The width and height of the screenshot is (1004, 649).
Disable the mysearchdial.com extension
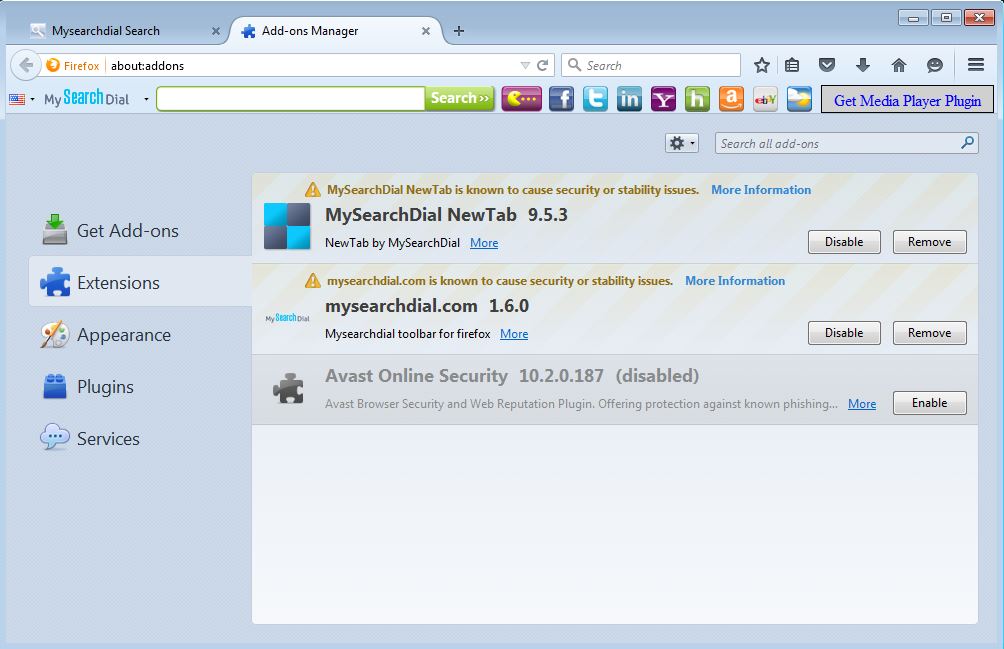pos(844,333)
